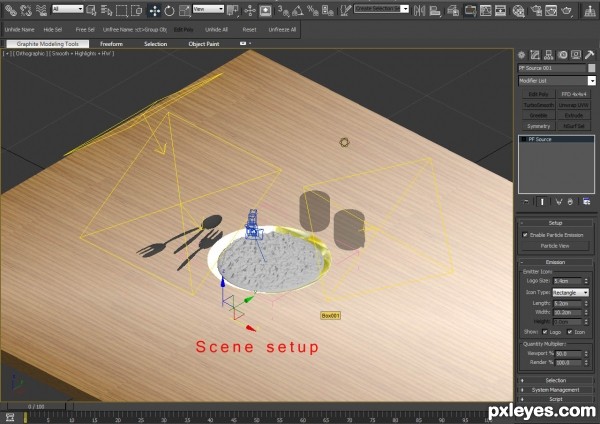This screenshot has width=600, height=424.
Task: Toggle the Show Icon checkbox
Action: pos(570,332)
